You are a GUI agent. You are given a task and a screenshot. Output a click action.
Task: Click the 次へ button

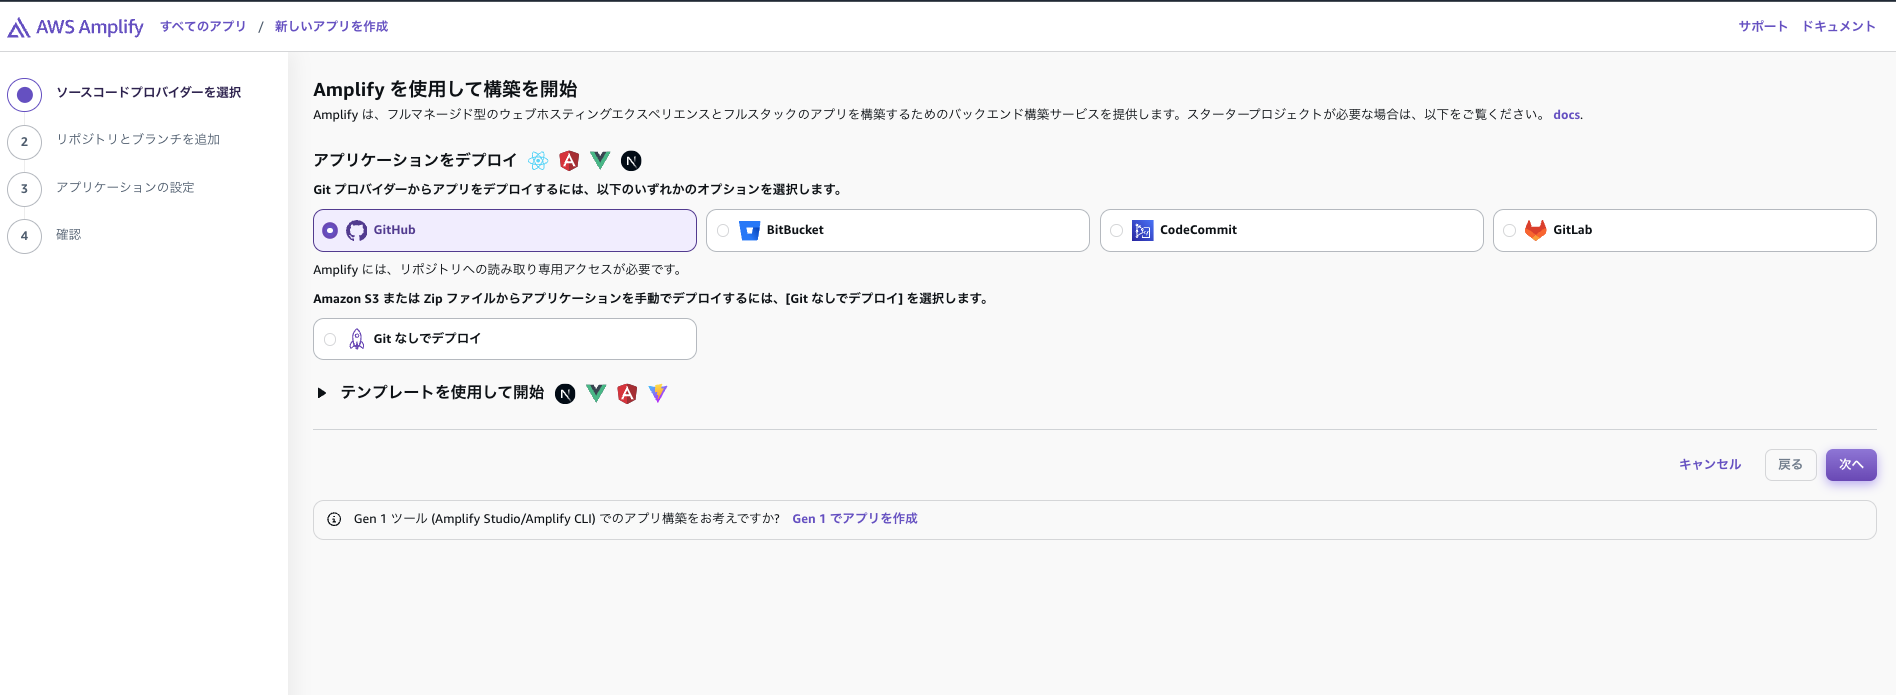[1851, 465]
